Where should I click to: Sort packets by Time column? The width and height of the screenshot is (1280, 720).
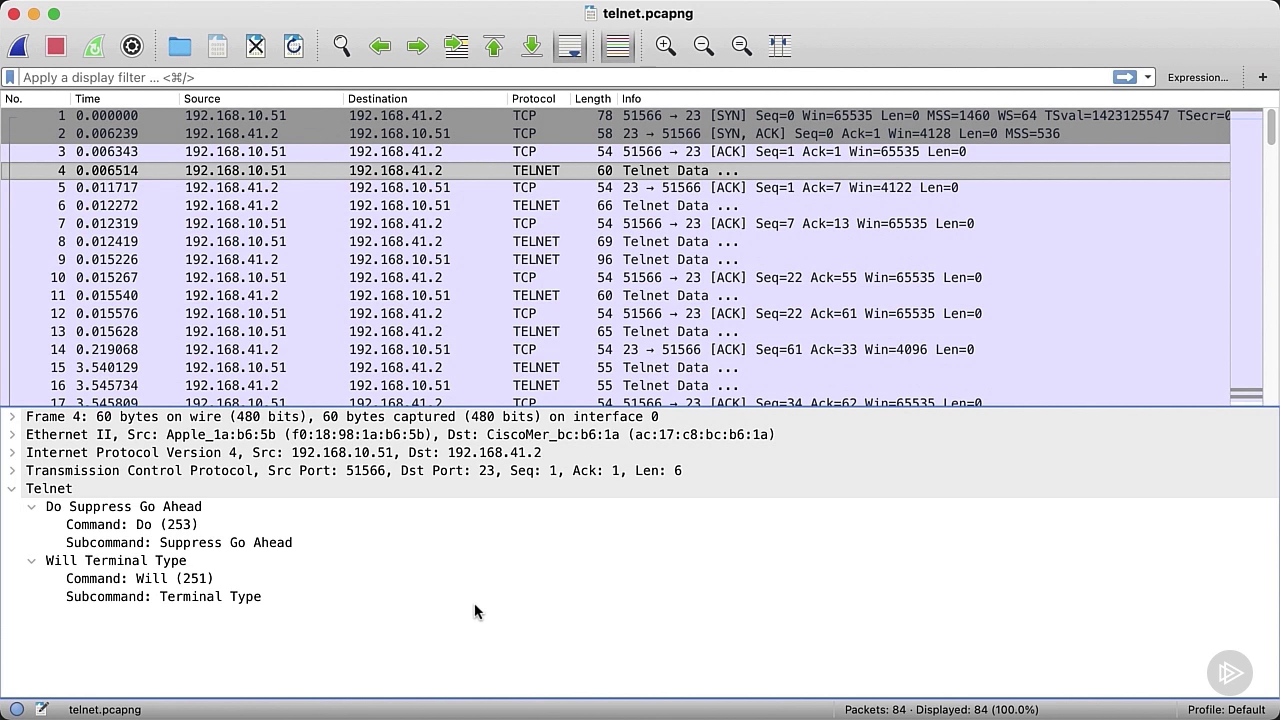coord(125,99)
